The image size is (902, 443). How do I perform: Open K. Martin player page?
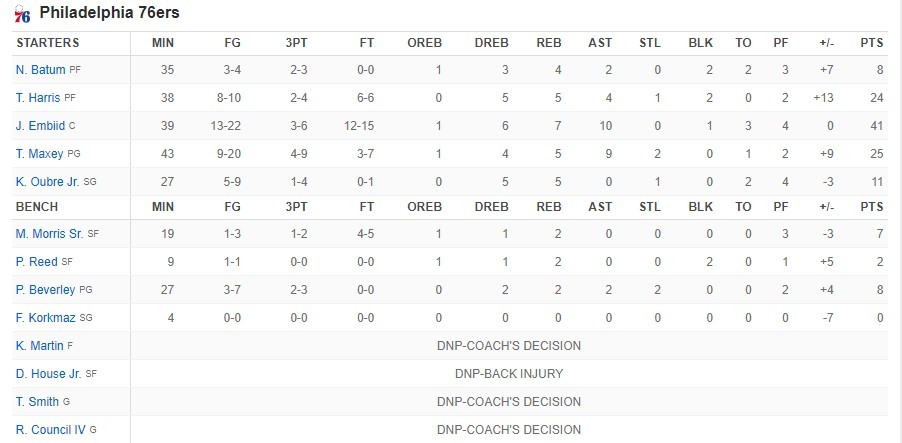click(39, 346)
